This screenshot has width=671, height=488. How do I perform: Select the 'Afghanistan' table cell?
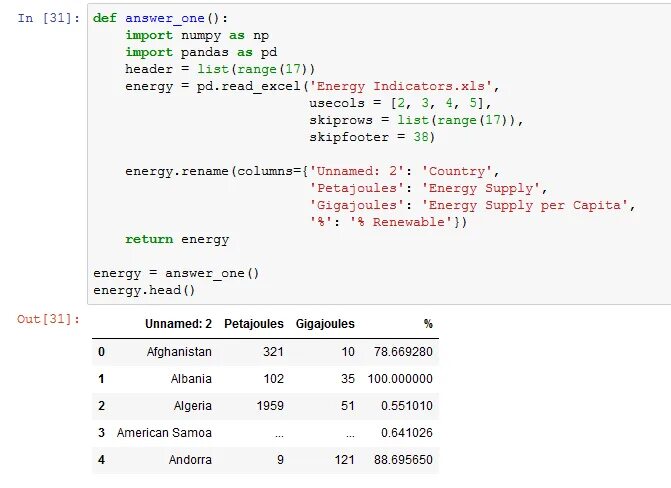pos(179,352)
